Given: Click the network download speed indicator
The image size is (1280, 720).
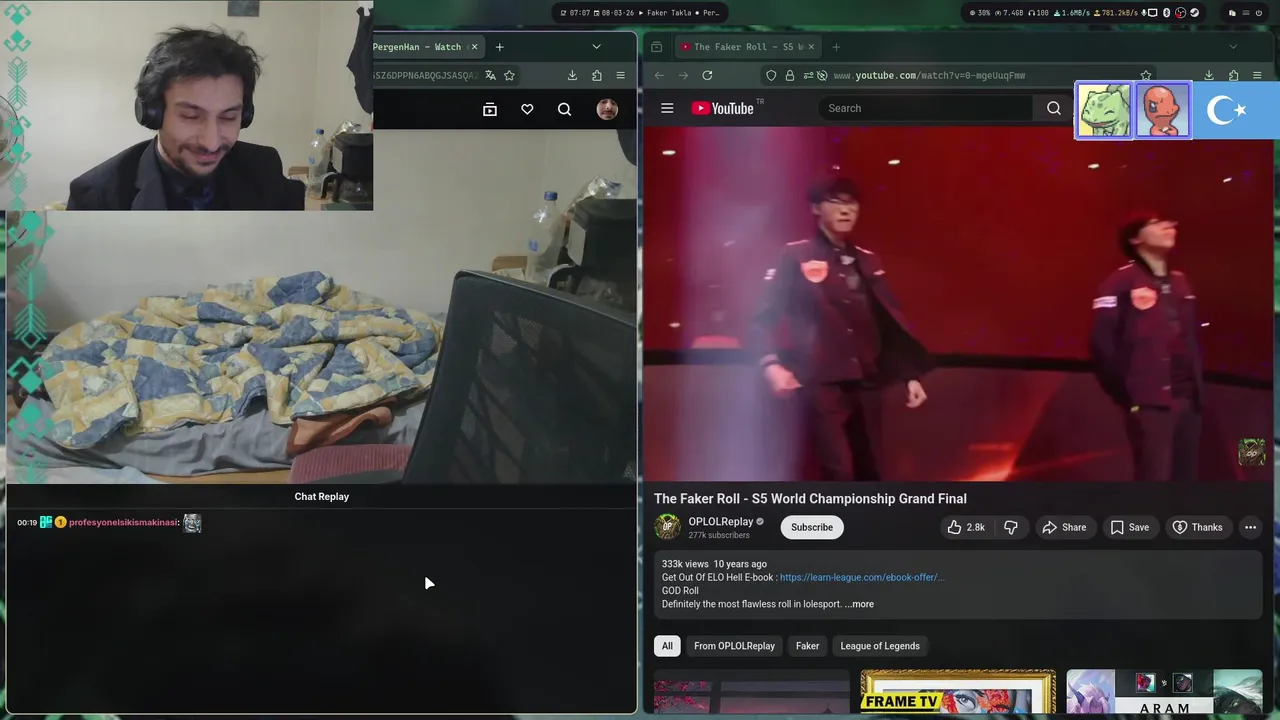Looking at the screenshot, I should click(1073, 13).
